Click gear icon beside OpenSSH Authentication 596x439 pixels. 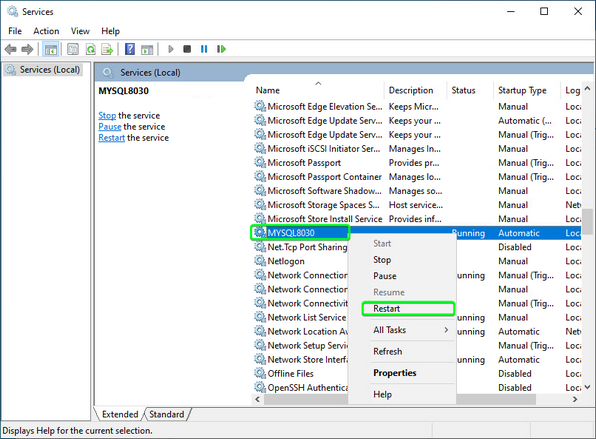[260, 388]
